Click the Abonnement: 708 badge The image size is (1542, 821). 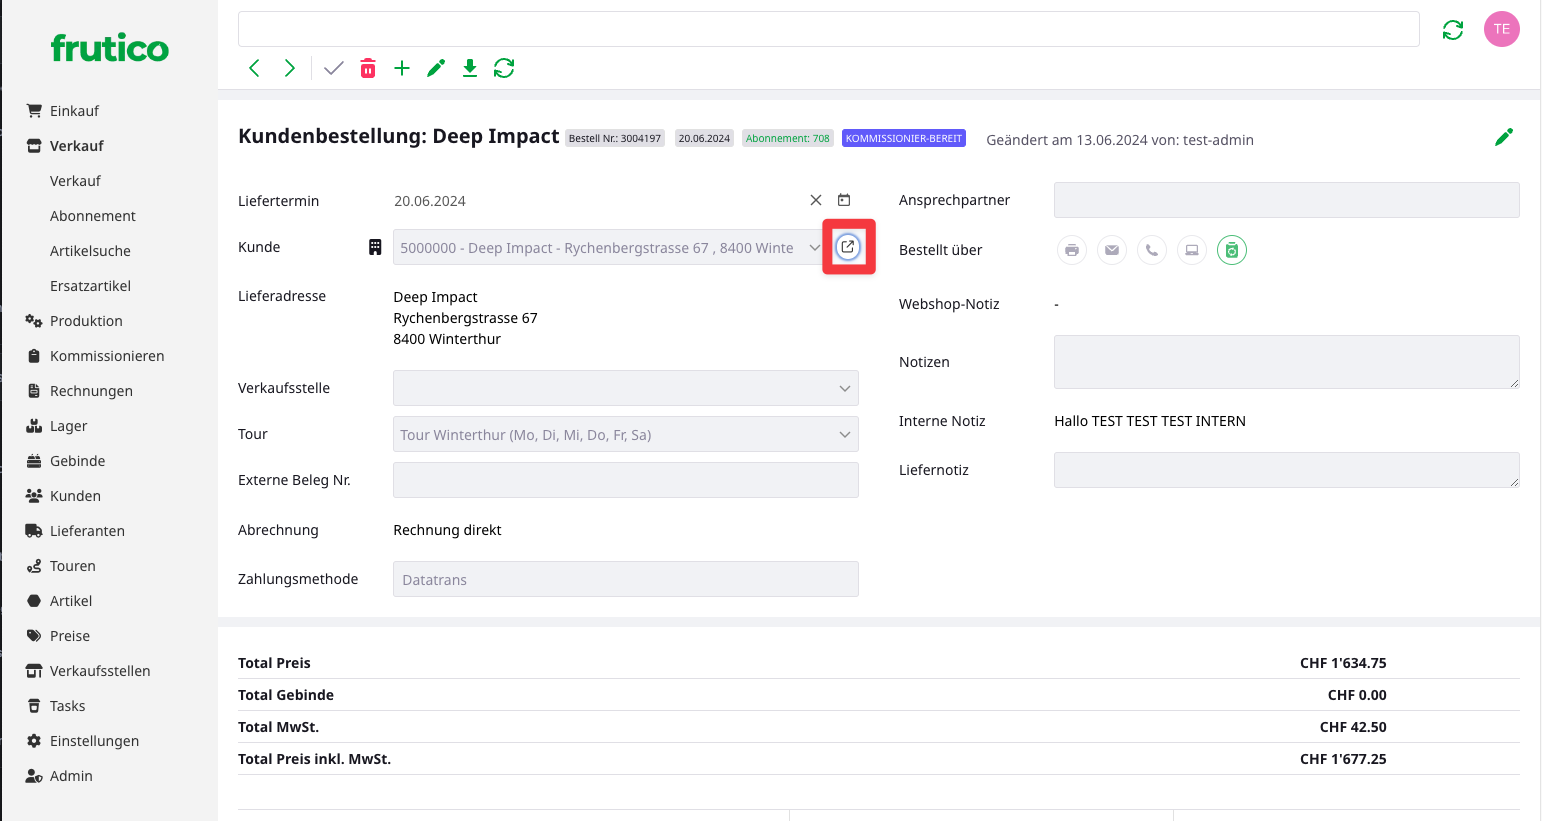click(x=787, y=139)
